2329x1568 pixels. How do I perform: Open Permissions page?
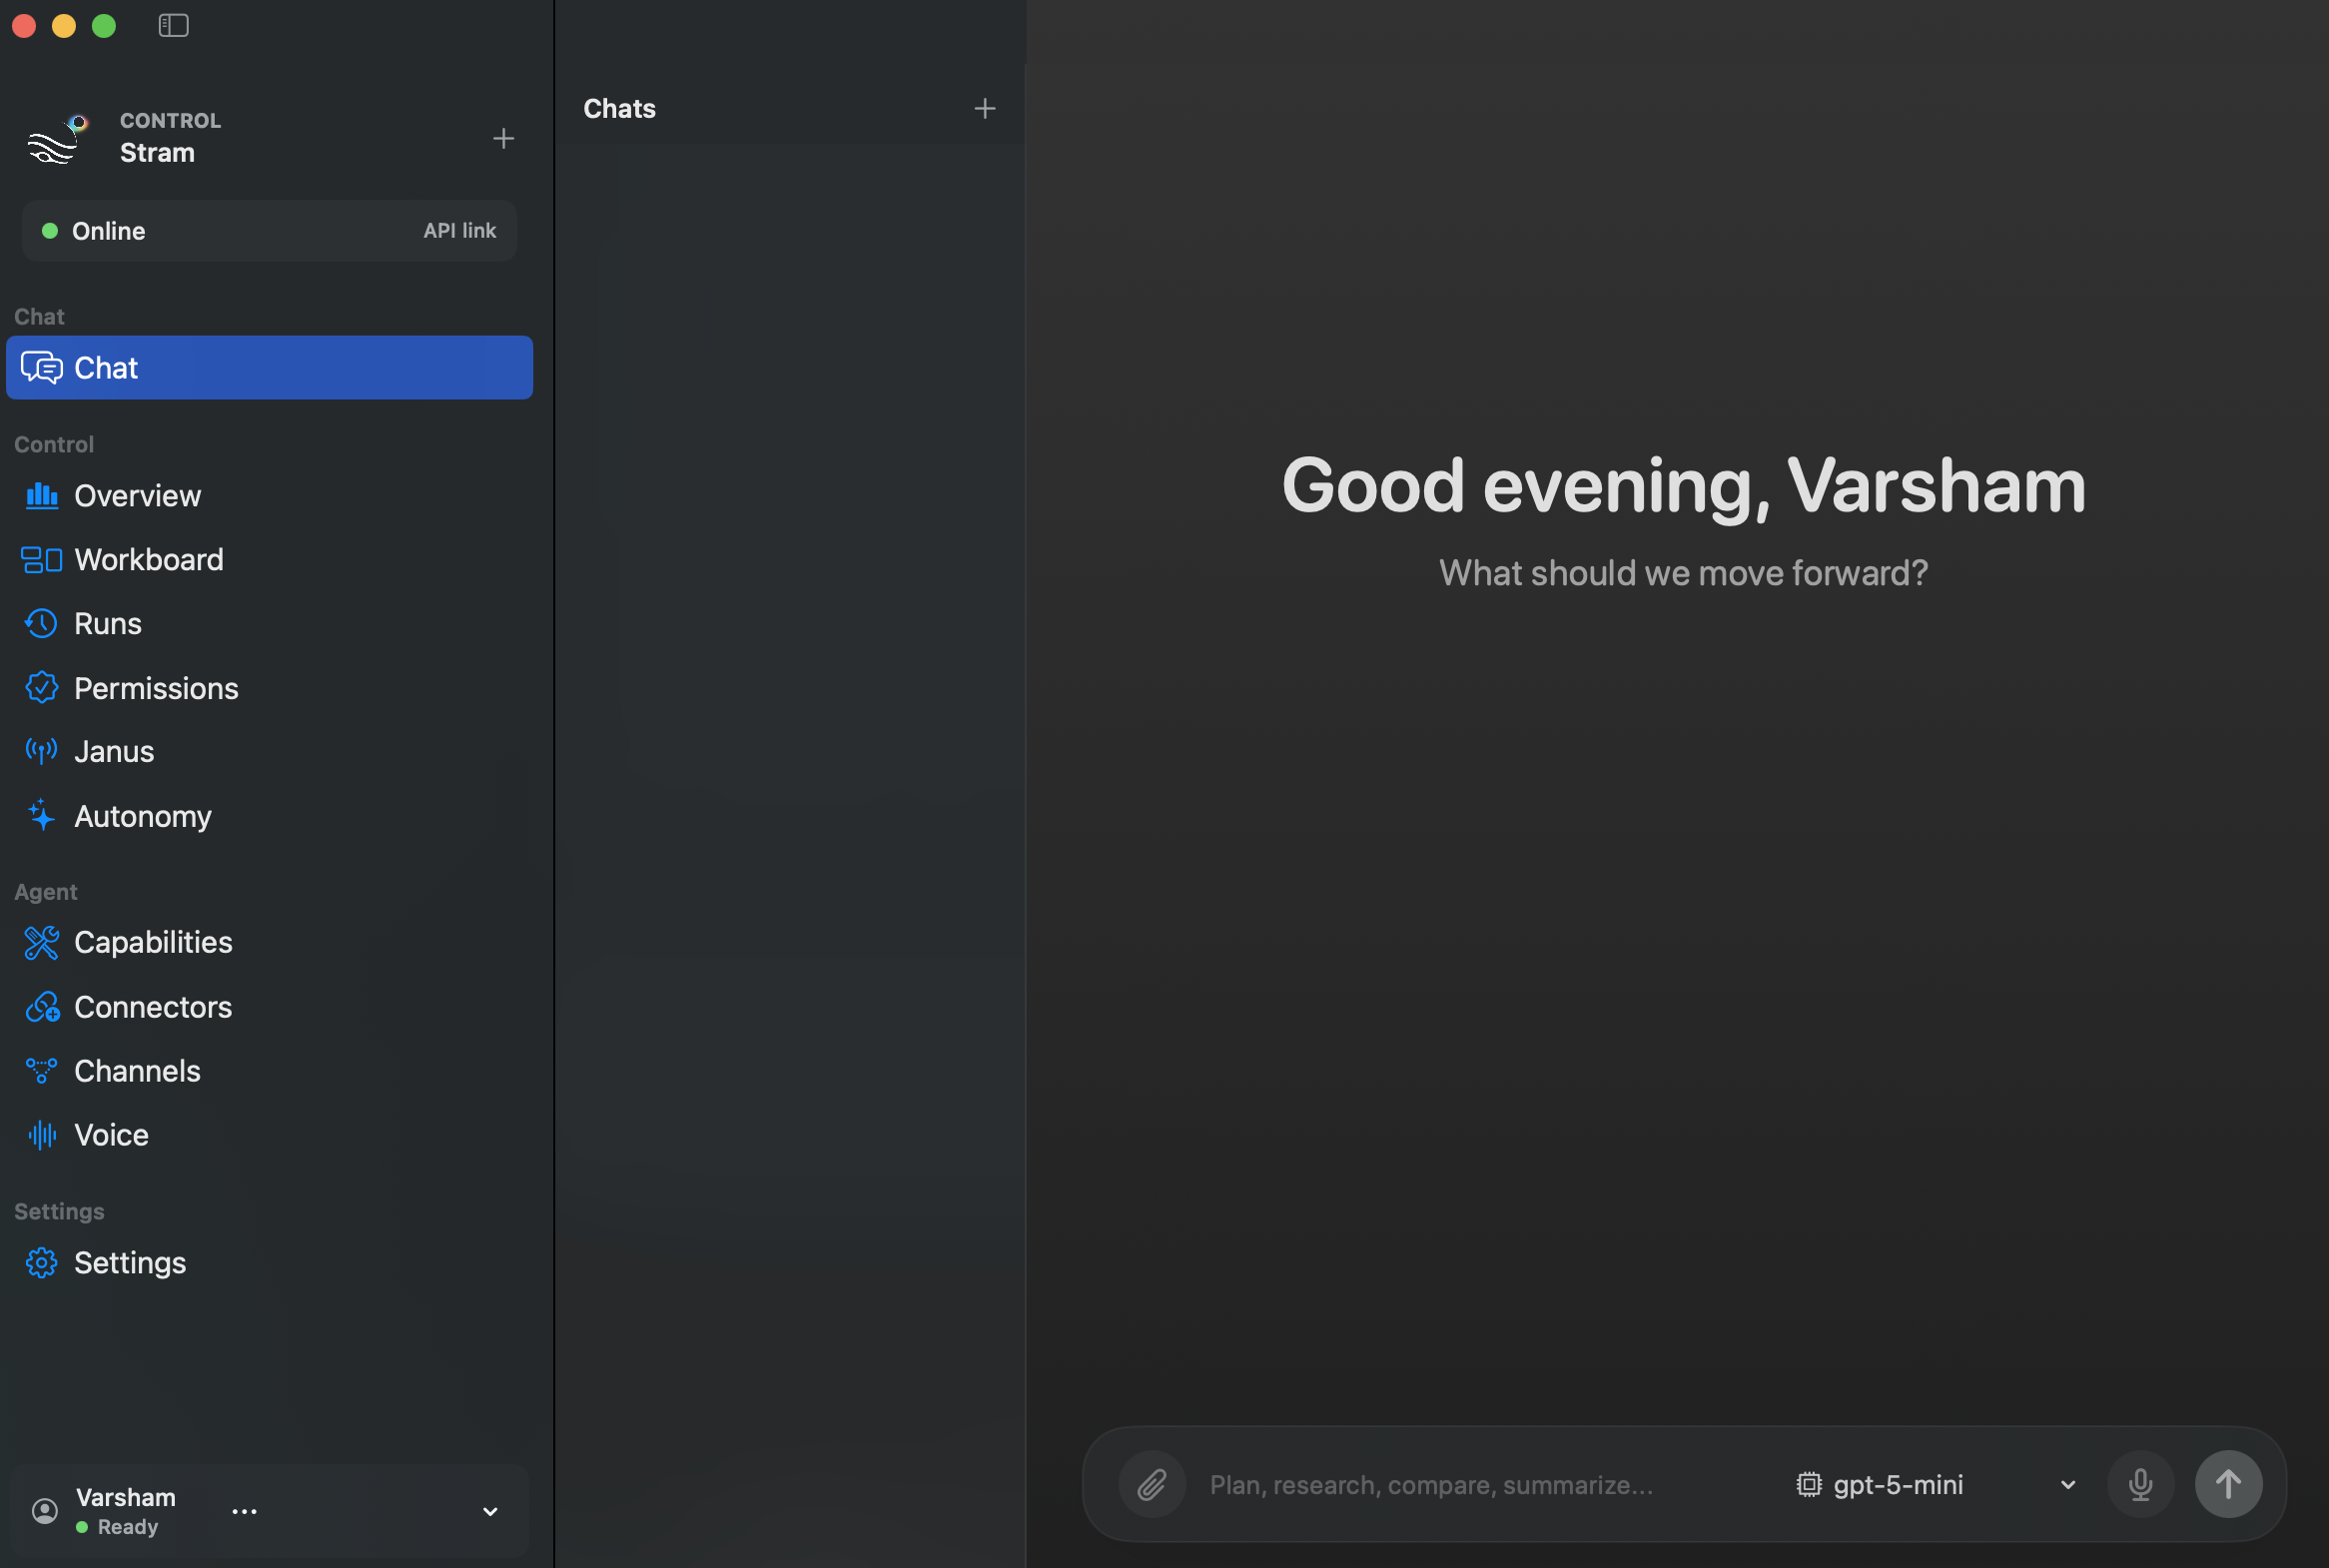(269, 688)
